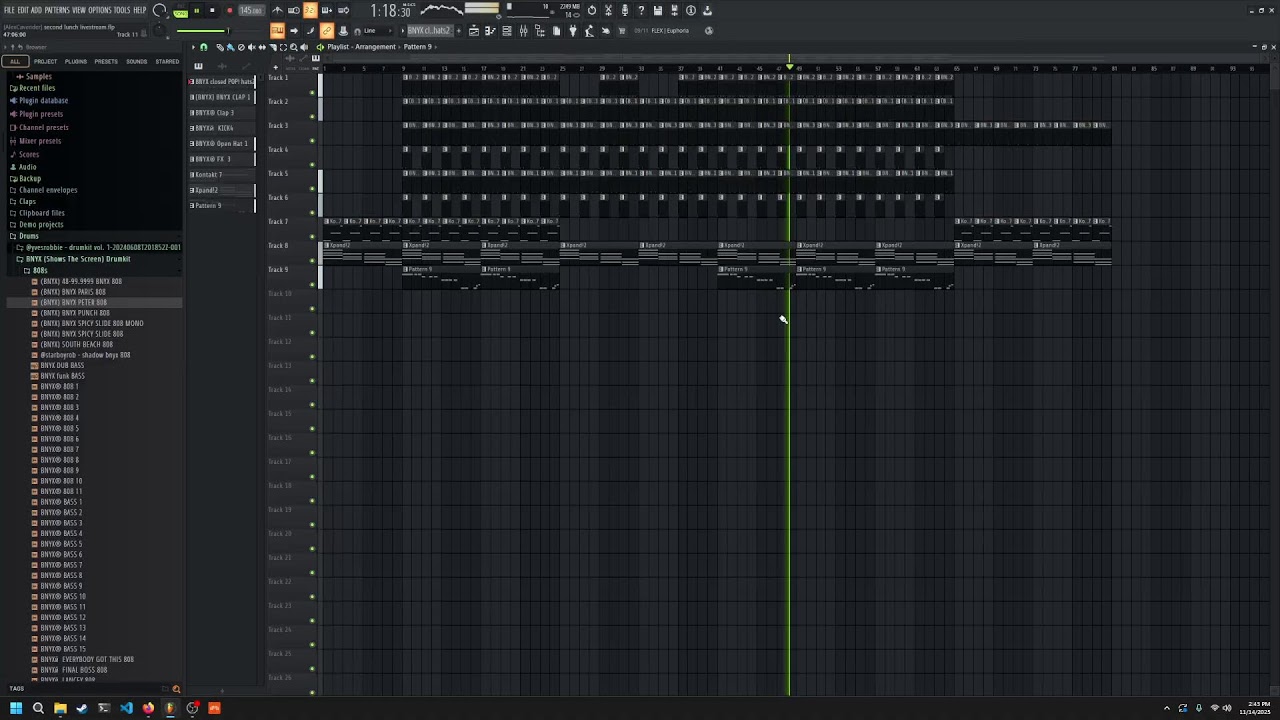
Task: Toggle the stamp tool icon in toolbar
Action: click(x=343, y=31)
